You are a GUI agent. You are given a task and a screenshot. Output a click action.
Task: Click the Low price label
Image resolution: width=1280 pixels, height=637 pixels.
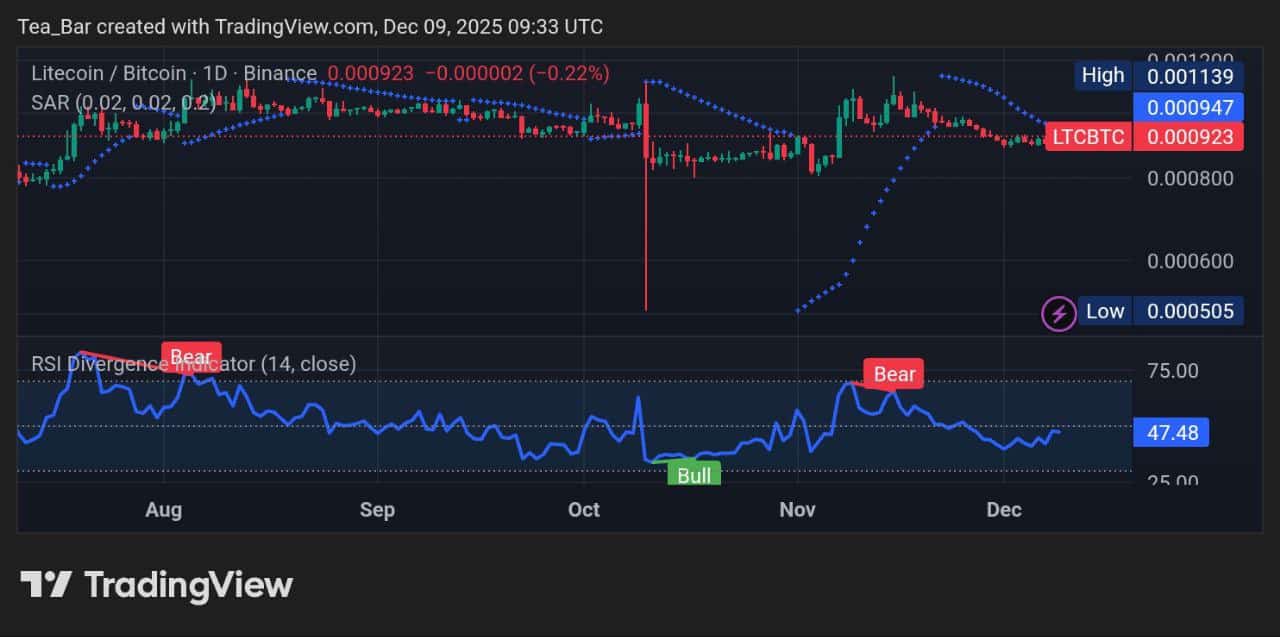click(1105, 311)
